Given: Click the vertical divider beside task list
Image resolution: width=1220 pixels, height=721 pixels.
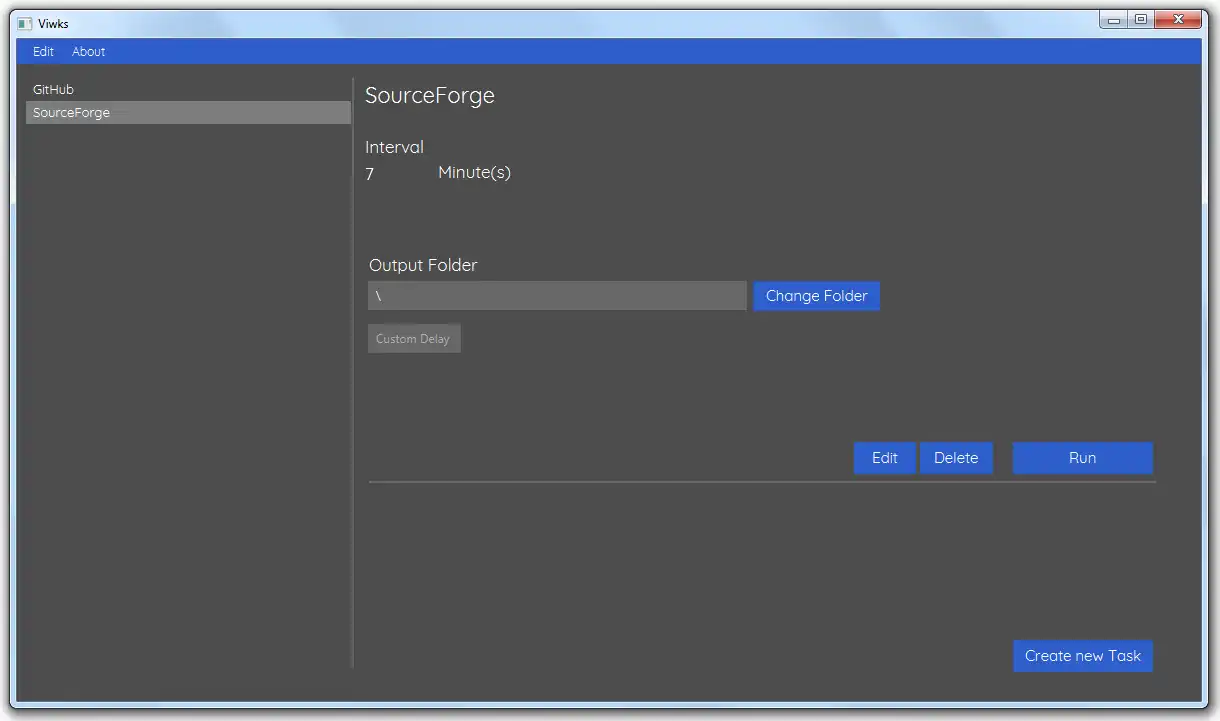Looking at the screenshot, I should pyautogui.click(x=353, y=372).
